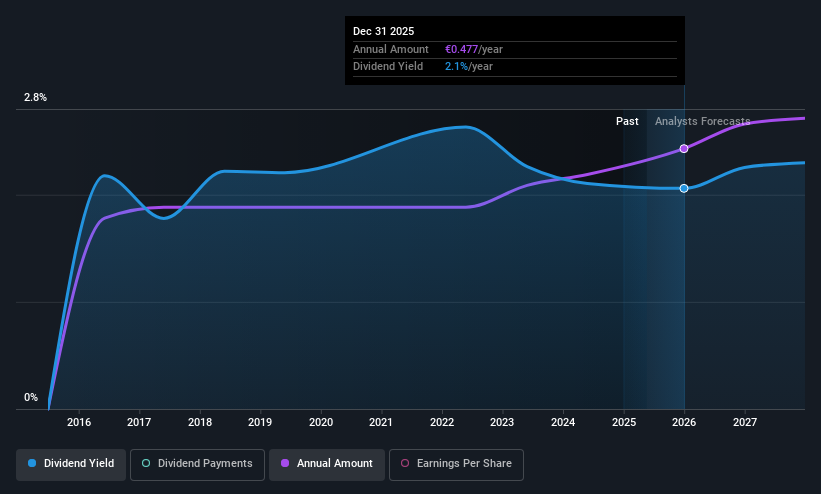Select the 2020 x-axis label

tap(321, 422)
